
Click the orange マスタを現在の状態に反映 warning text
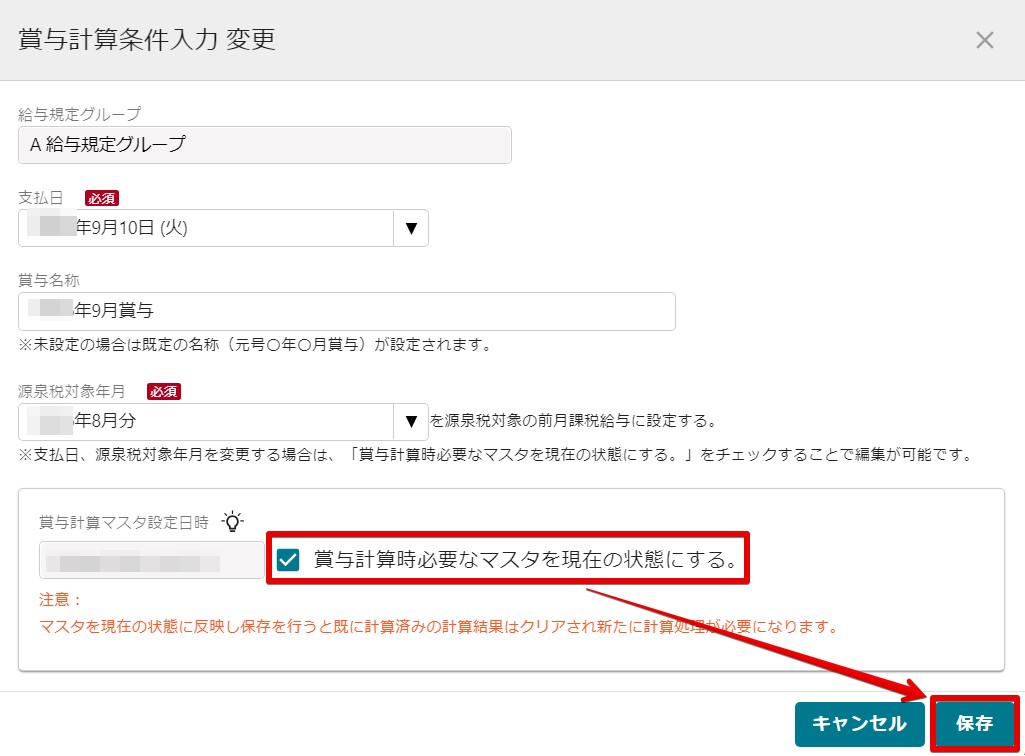[439, 627]
